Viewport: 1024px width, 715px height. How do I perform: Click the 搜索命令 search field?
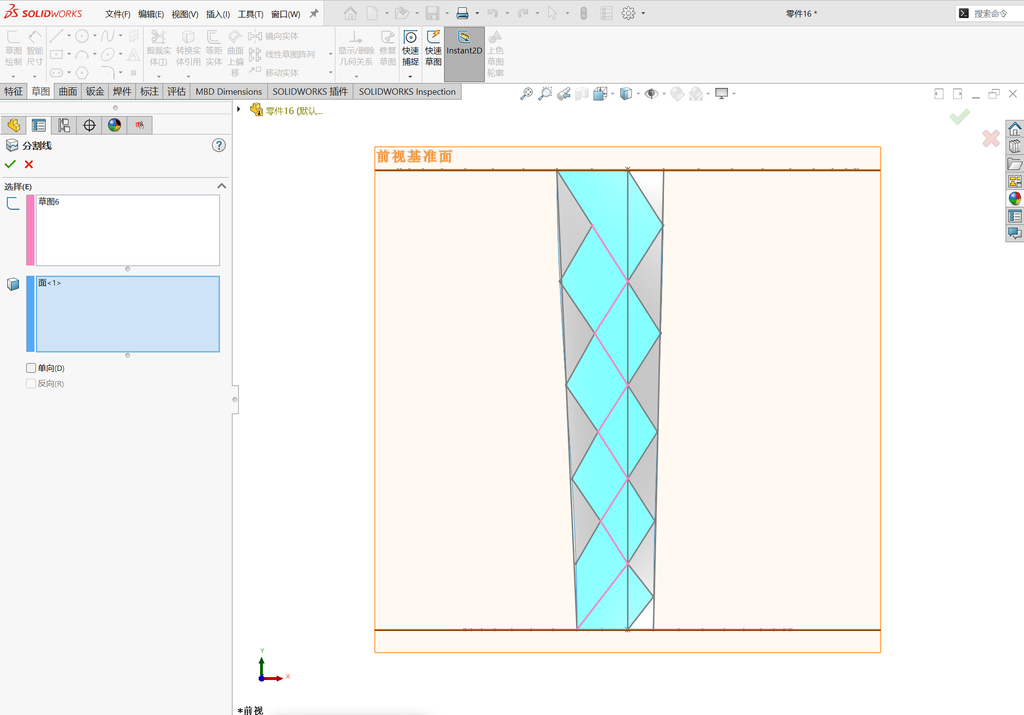(x=989, y=13)
